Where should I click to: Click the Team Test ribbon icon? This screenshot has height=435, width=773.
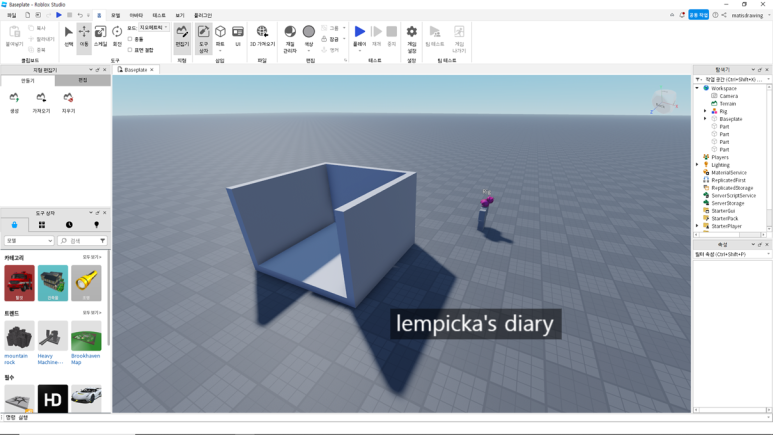click(x=435, y=36)
